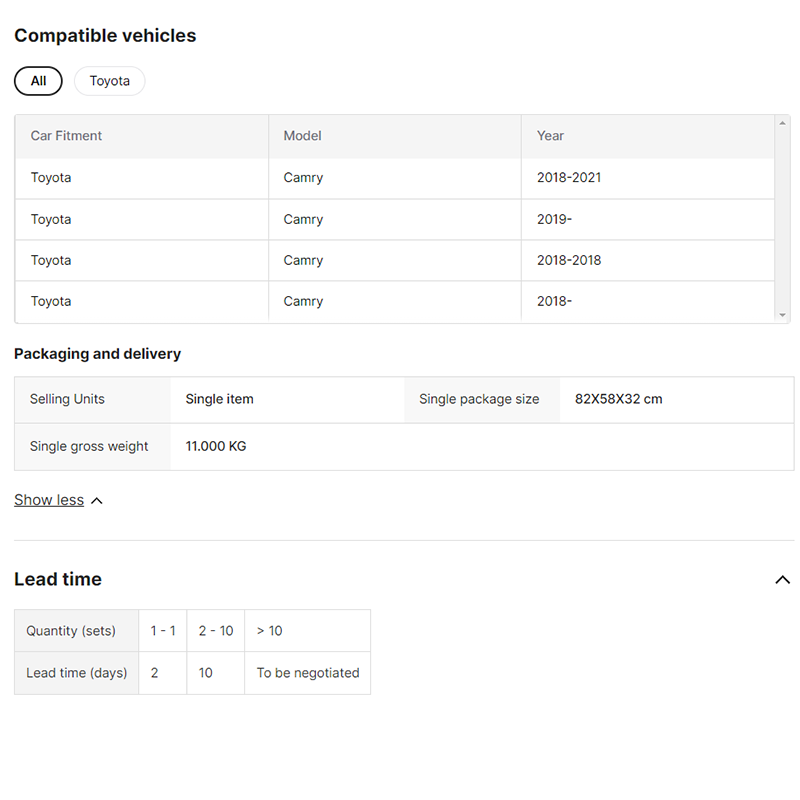Collapse the Lead time section chevron

coord(782,580)
